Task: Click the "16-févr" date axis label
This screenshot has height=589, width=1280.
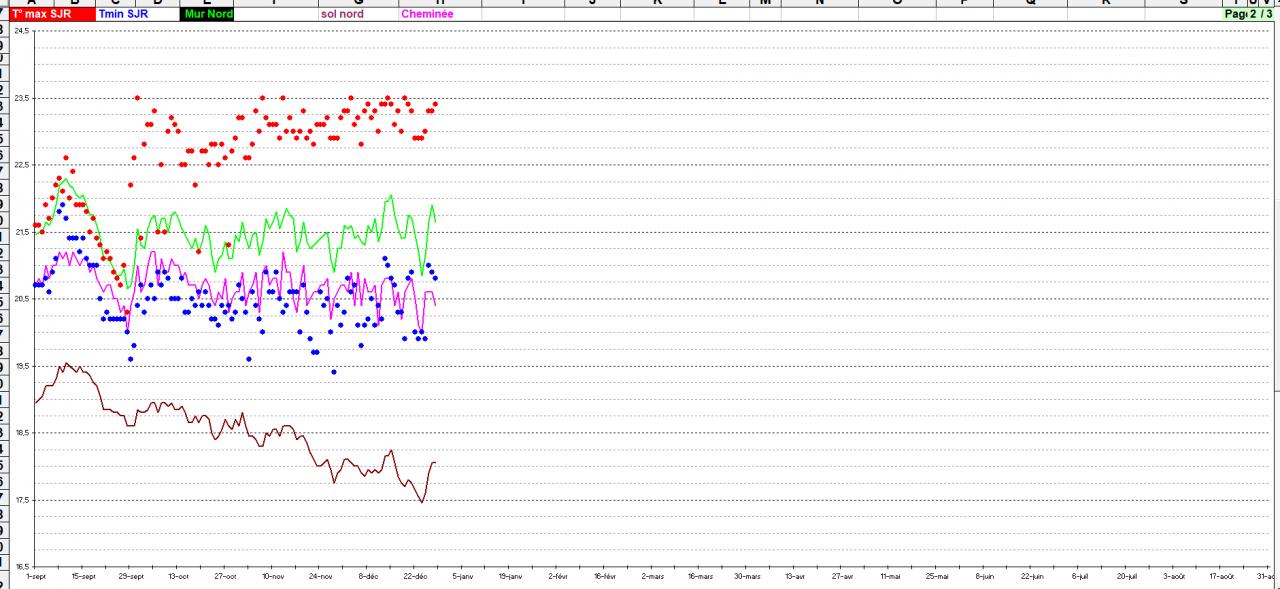Action: (x=605, y=577)
